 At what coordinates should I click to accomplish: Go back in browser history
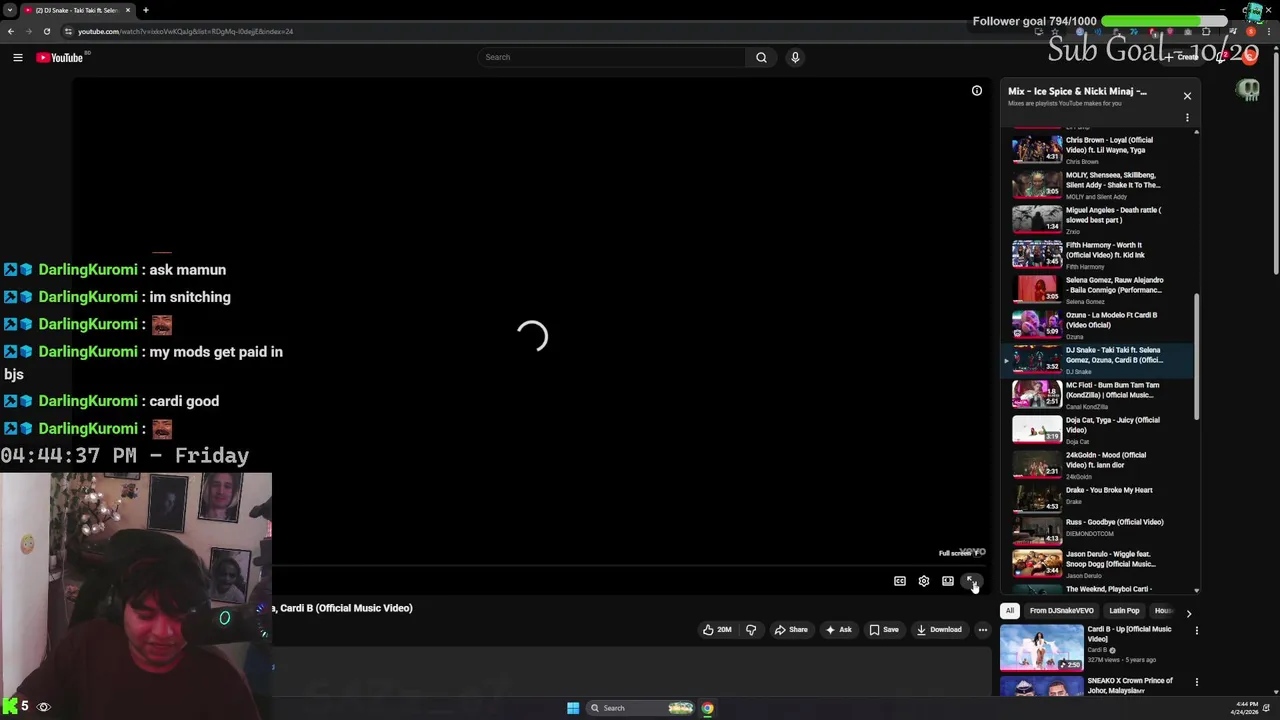coord(10,31)
